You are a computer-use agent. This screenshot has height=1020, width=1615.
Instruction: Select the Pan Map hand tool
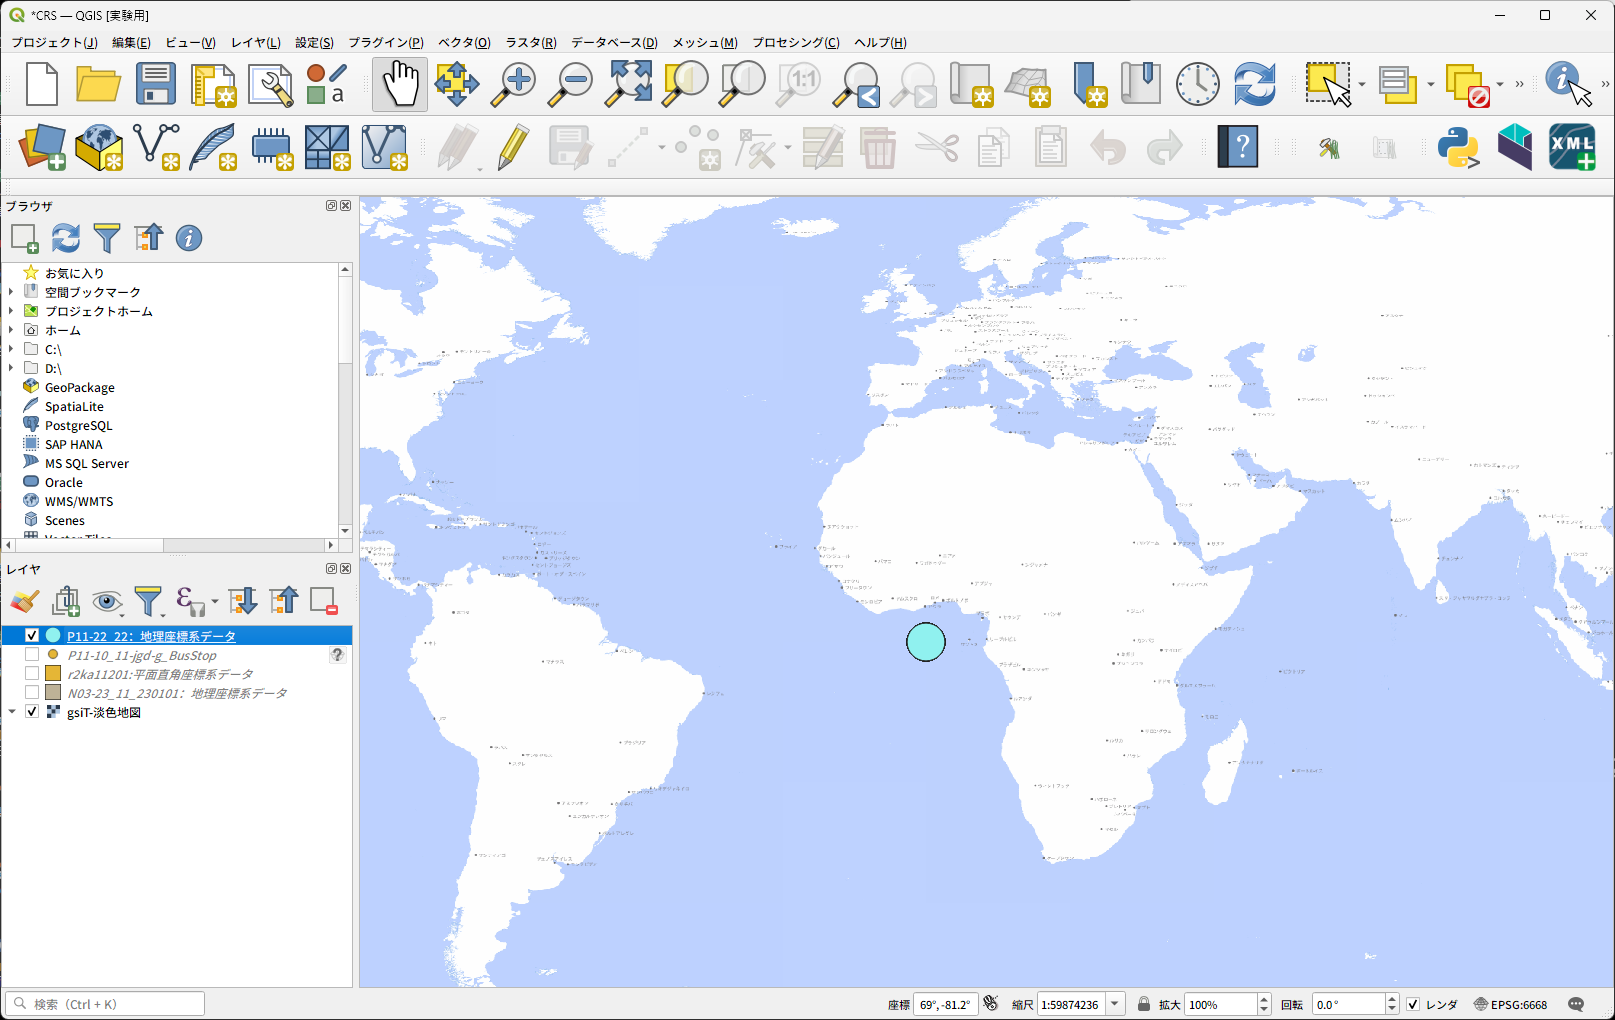(x=400, y=83)
